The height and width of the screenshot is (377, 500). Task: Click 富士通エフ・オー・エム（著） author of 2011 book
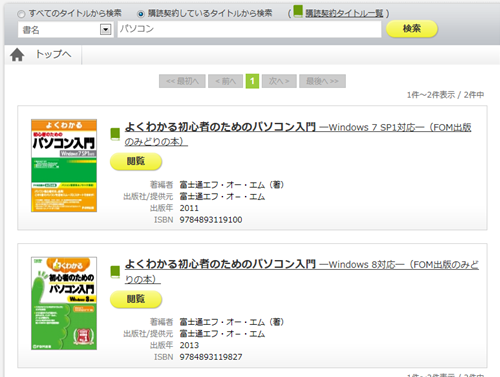tap(232, 185)
